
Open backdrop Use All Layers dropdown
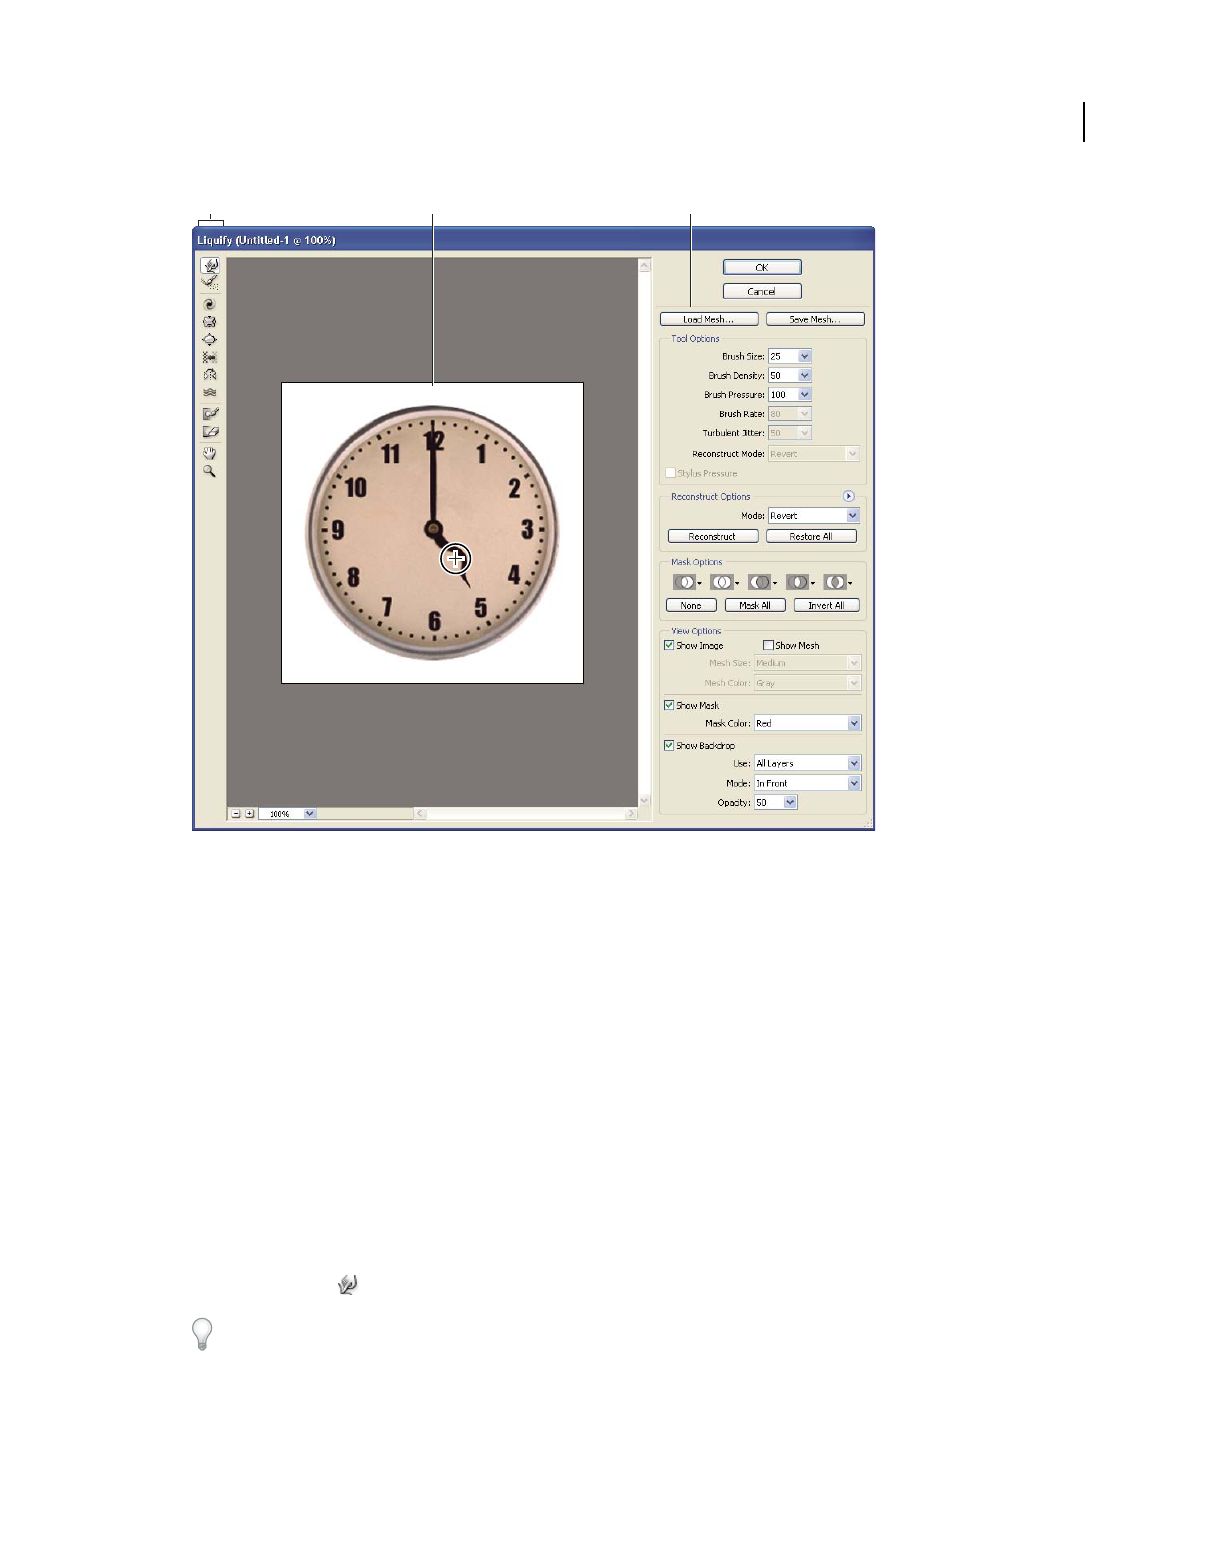(808, 763)
